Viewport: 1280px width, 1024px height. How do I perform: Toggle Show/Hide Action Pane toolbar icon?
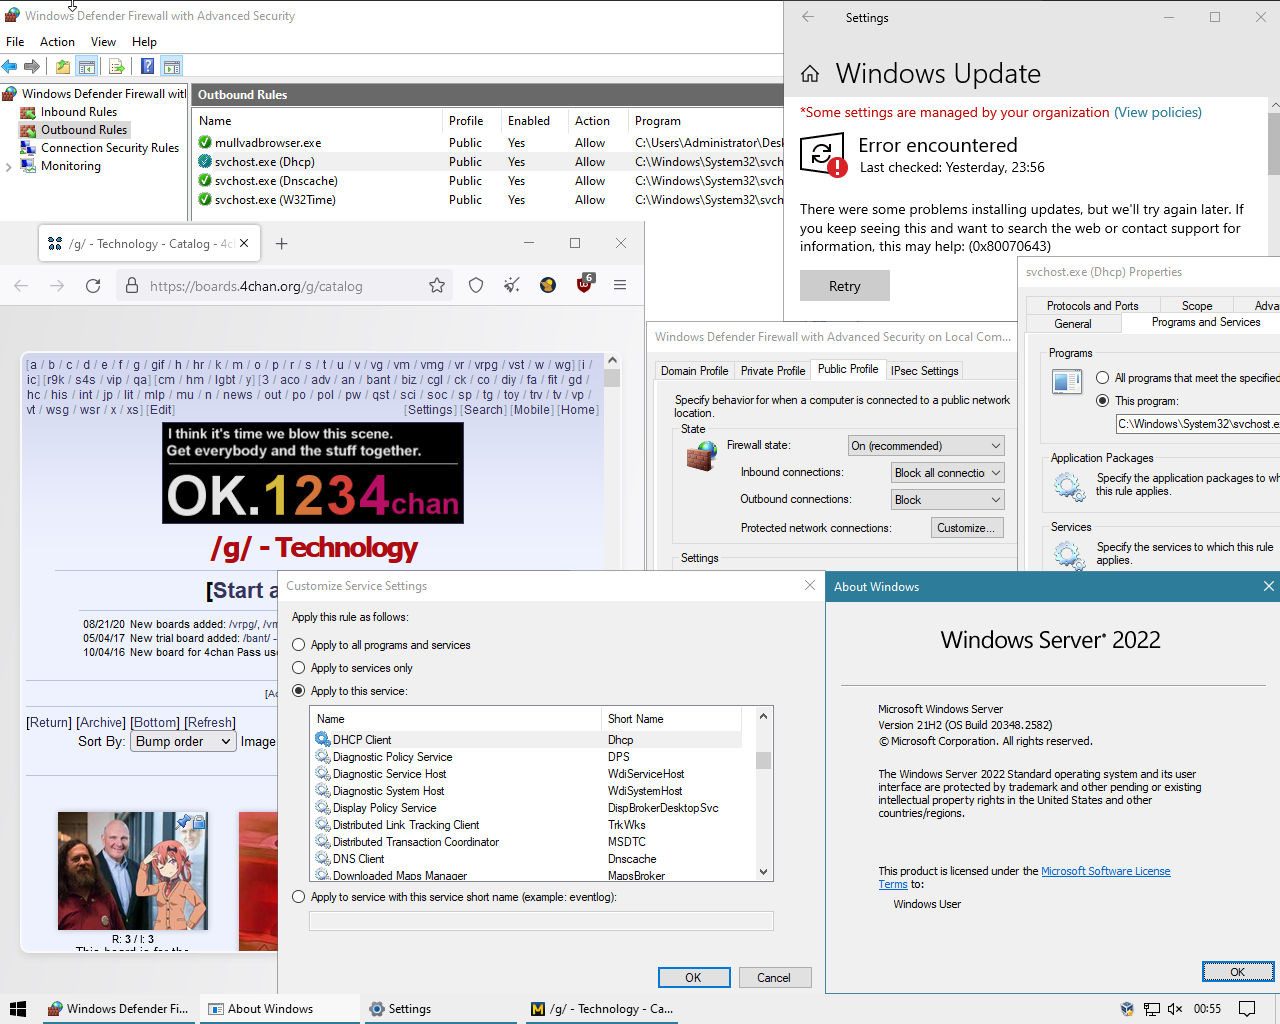(172, 66)
